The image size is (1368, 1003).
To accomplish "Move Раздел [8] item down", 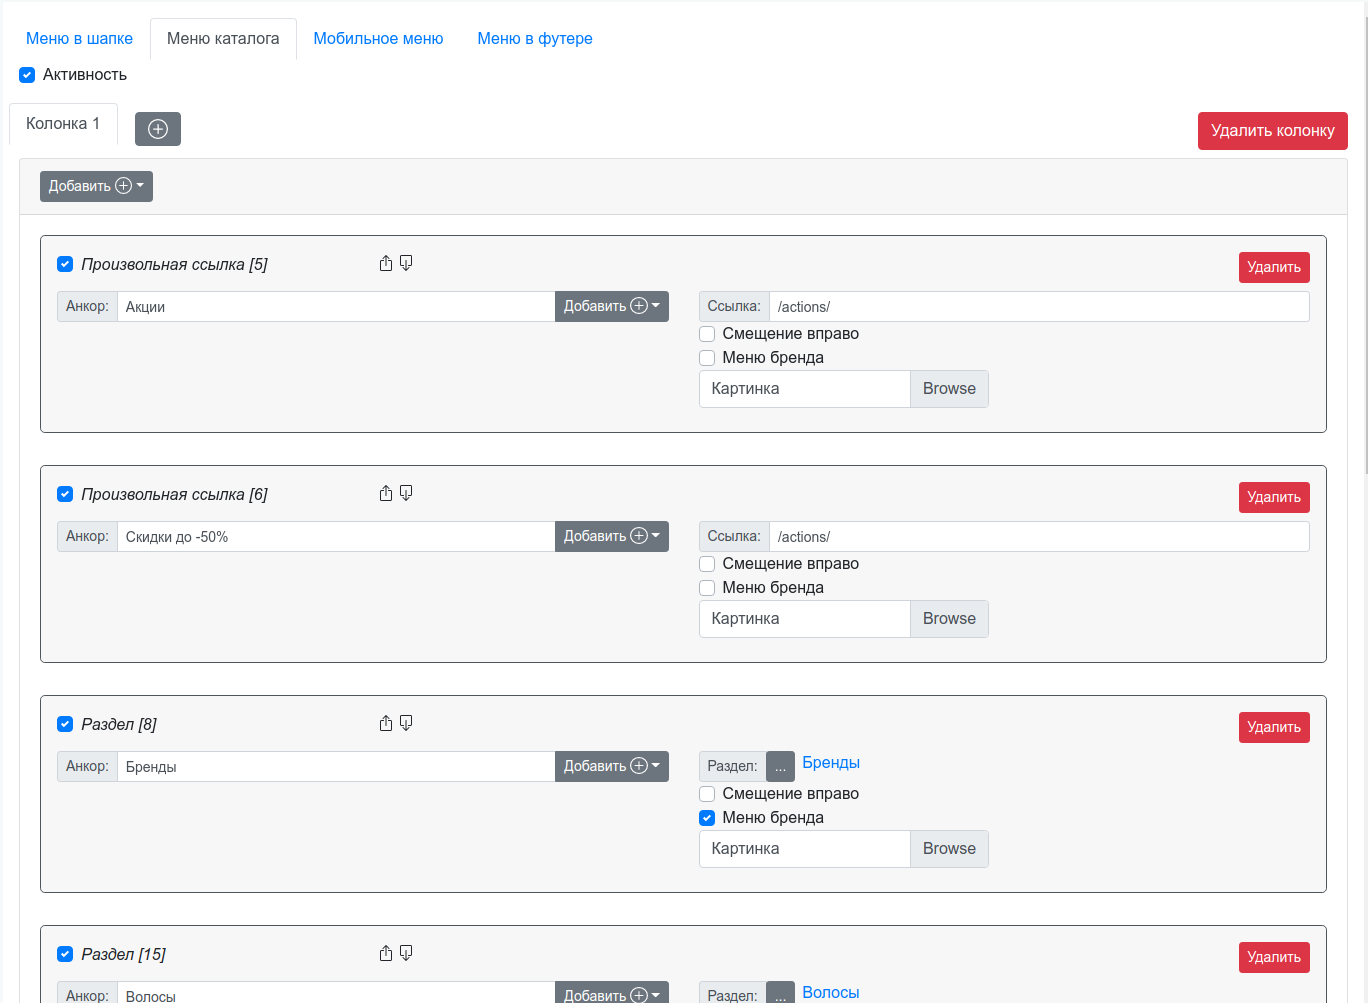I will (406, 724).
